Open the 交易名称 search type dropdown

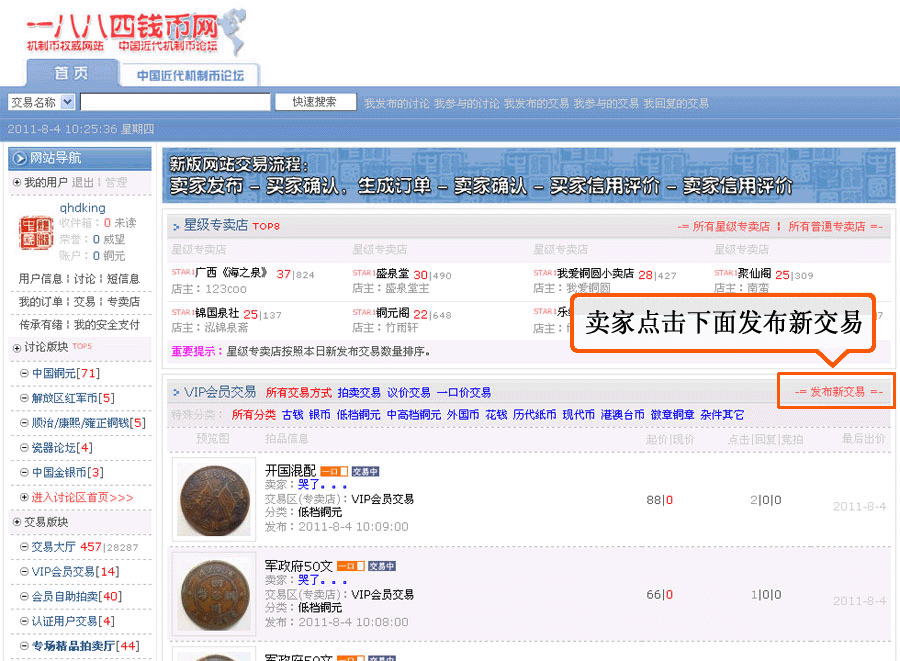[x=67, y=102]
